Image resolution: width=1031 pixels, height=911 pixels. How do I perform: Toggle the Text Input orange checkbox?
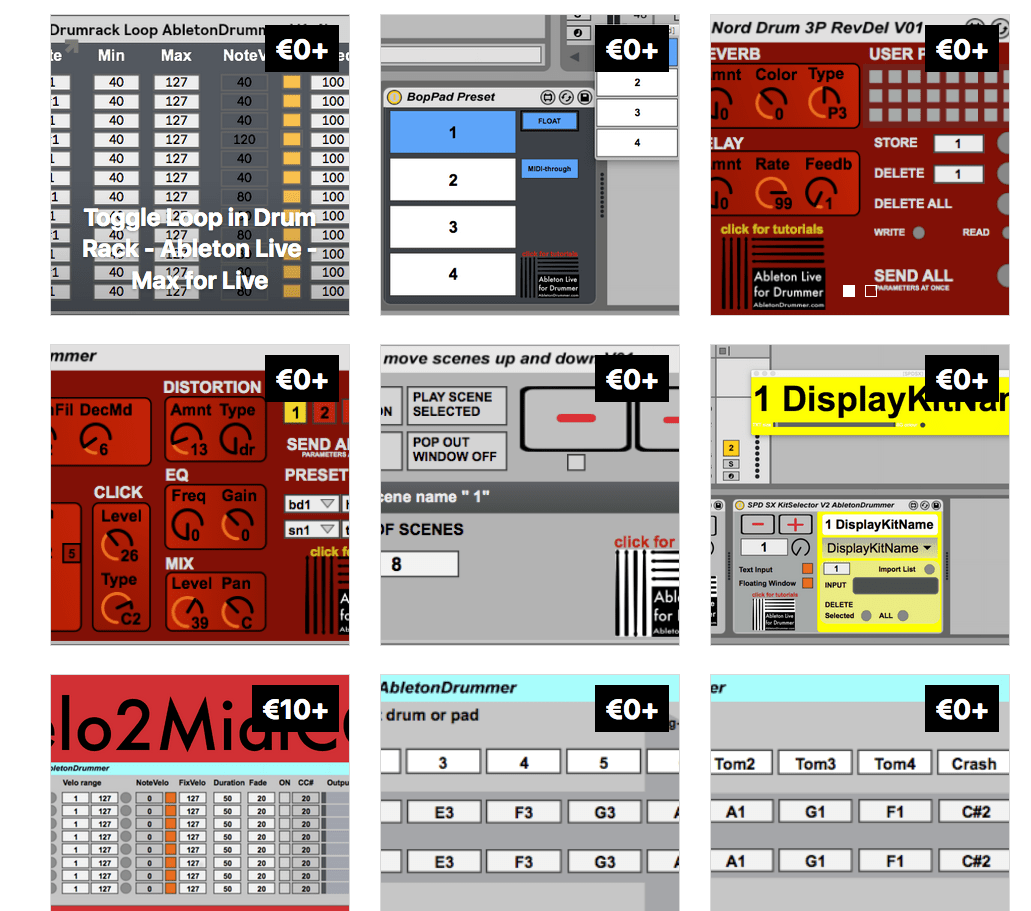click(807, 569)
